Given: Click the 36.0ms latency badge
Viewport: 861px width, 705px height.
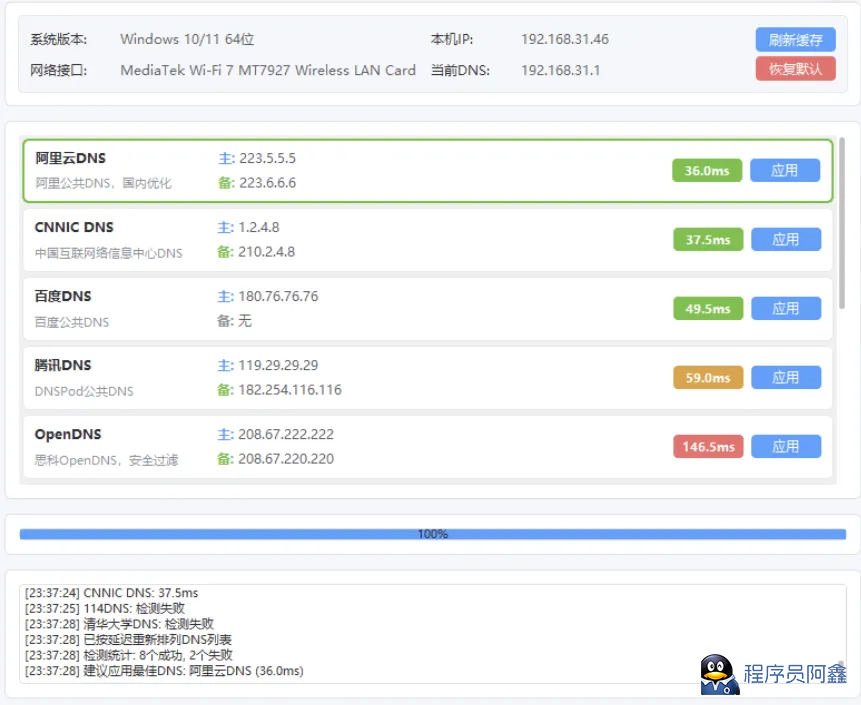Looking at the screenshot, I should pyautogui.click(x=706, y=171).
